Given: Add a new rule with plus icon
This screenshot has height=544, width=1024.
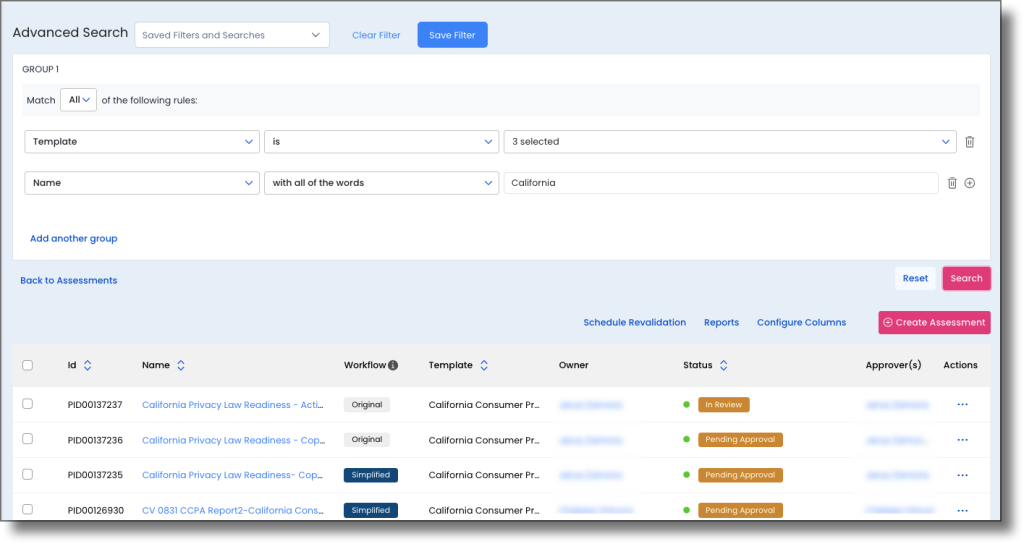Looking at the screenshot, I should pos(970,183).
